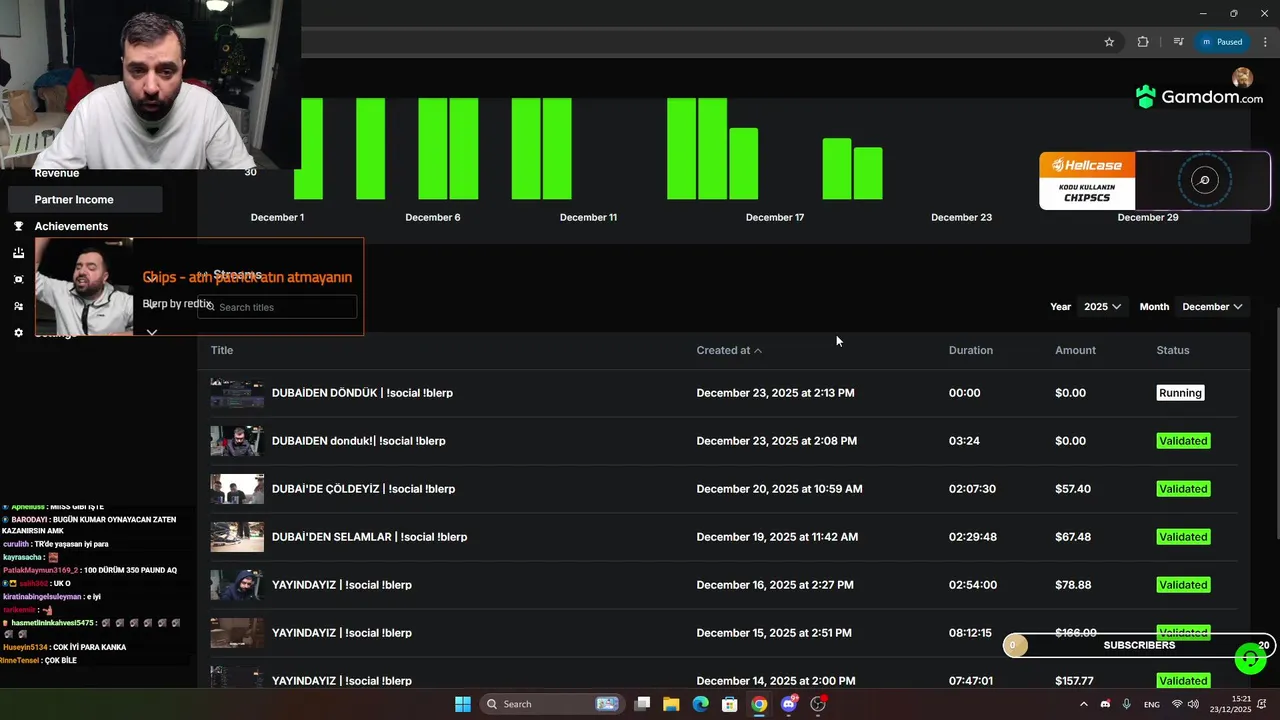Click the $57.40 amount cell

coord(1073,489)
